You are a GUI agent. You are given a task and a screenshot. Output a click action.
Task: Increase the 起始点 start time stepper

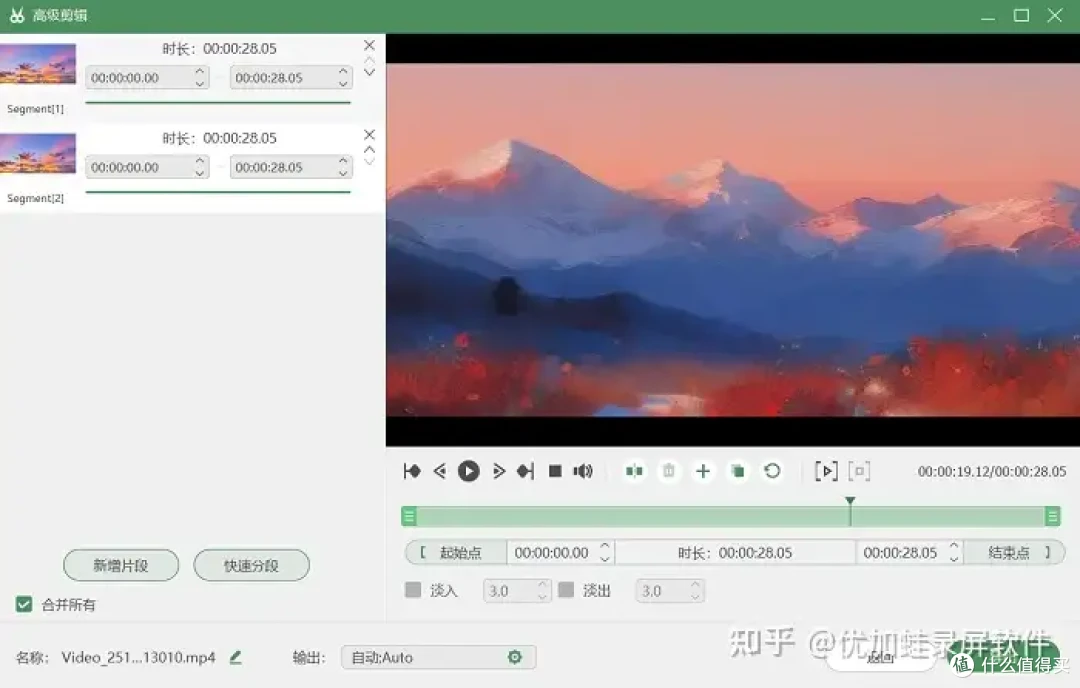pos(605,545)
